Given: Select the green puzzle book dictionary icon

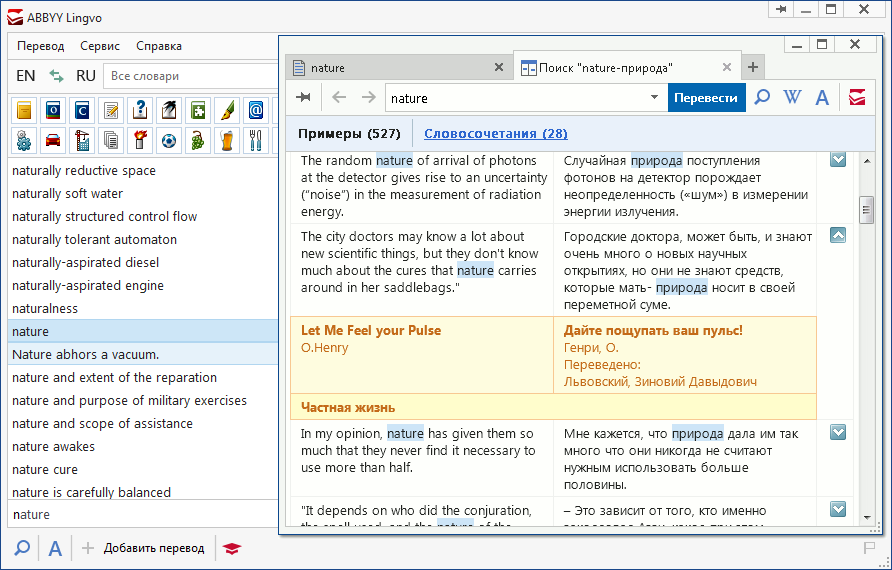Looking at the screenshot, I should click(198, 110).
